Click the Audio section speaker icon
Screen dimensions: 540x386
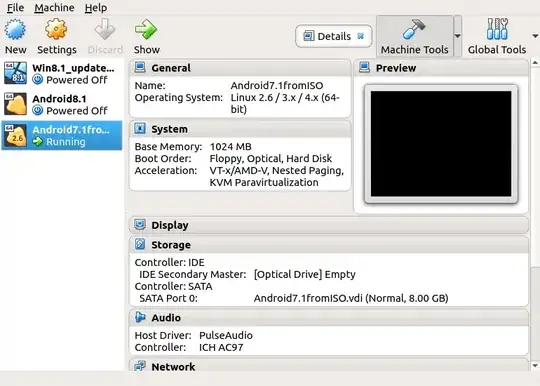[140, 317]
